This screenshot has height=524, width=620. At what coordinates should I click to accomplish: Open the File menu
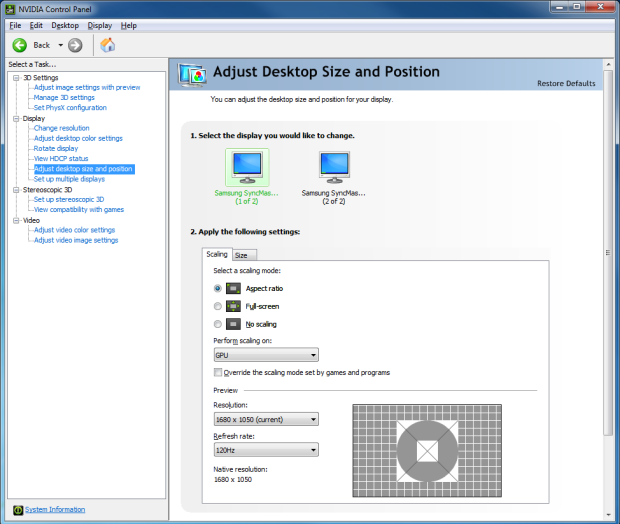(15, 25)
